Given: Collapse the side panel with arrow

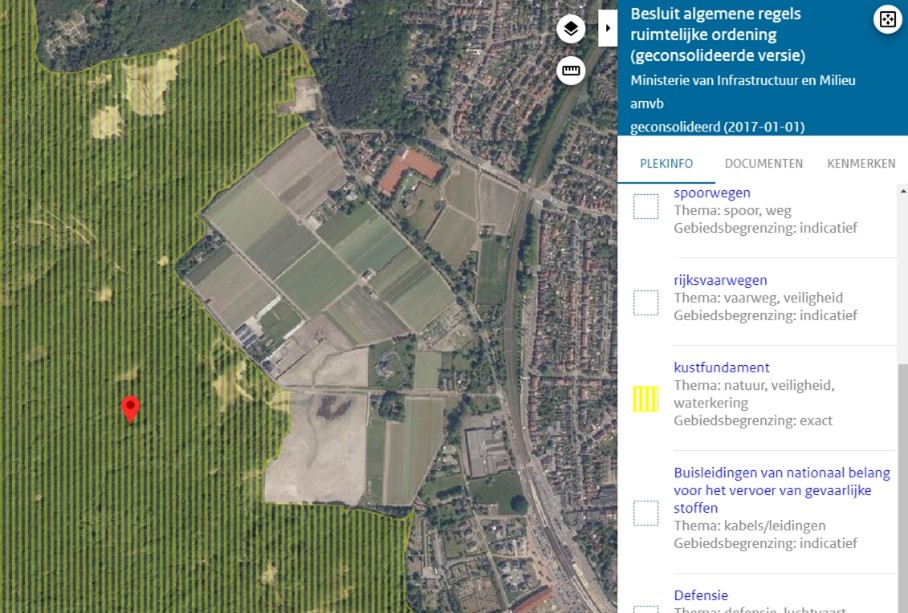Looking at the screenshot, I should click(608, 28).
